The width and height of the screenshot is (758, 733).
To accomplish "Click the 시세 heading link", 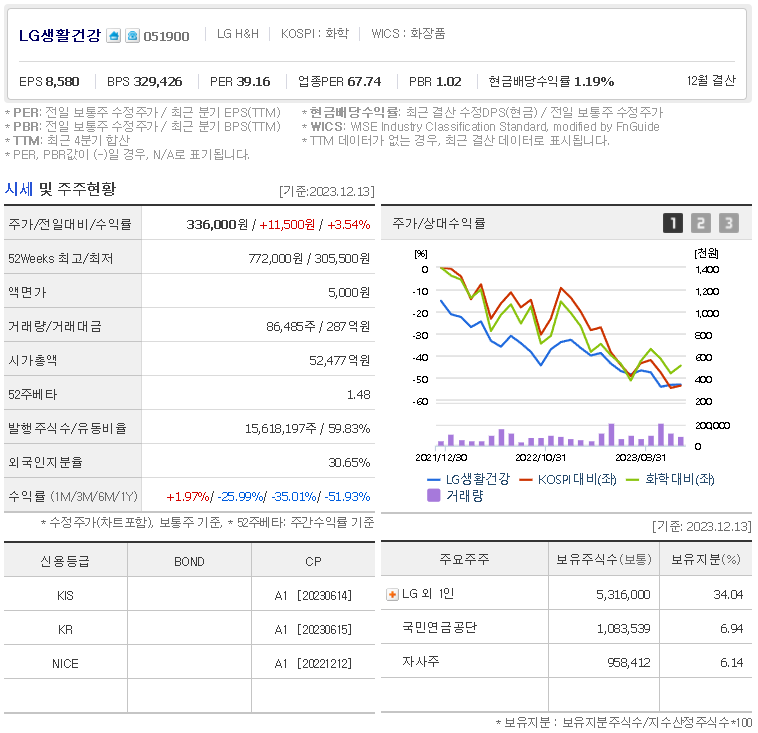I will [19, 189].
